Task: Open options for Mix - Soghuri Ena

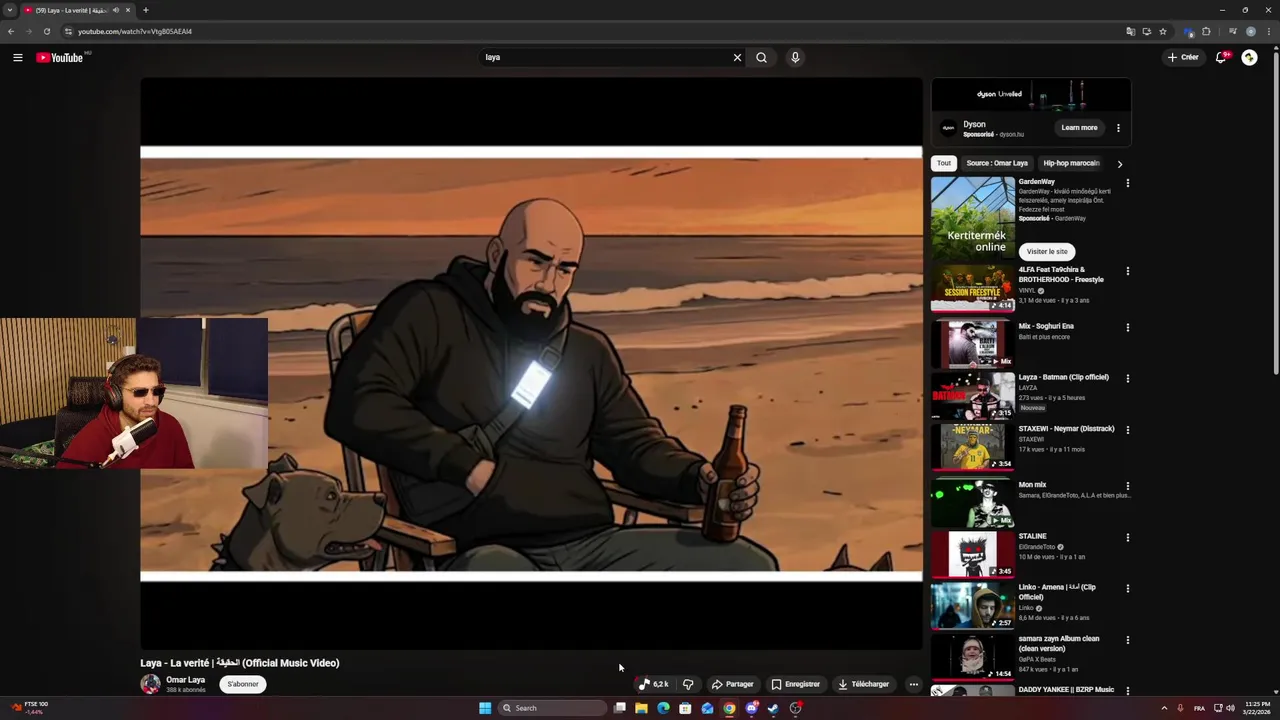Action: point(1127,327)
